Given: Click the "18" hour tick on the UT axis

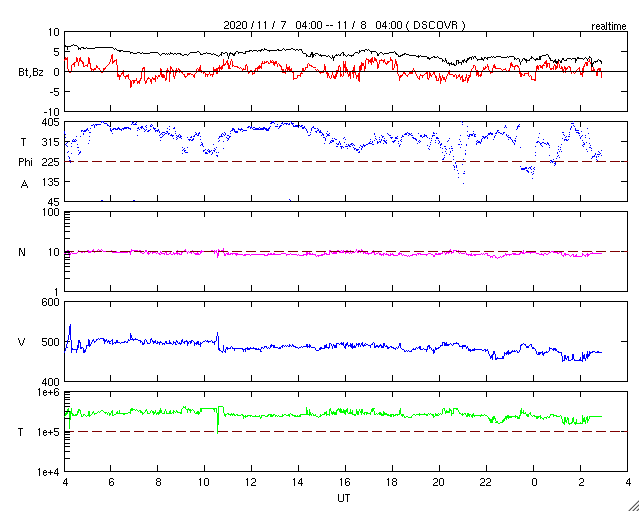Looking at the screenshot, I should [392, 483].
